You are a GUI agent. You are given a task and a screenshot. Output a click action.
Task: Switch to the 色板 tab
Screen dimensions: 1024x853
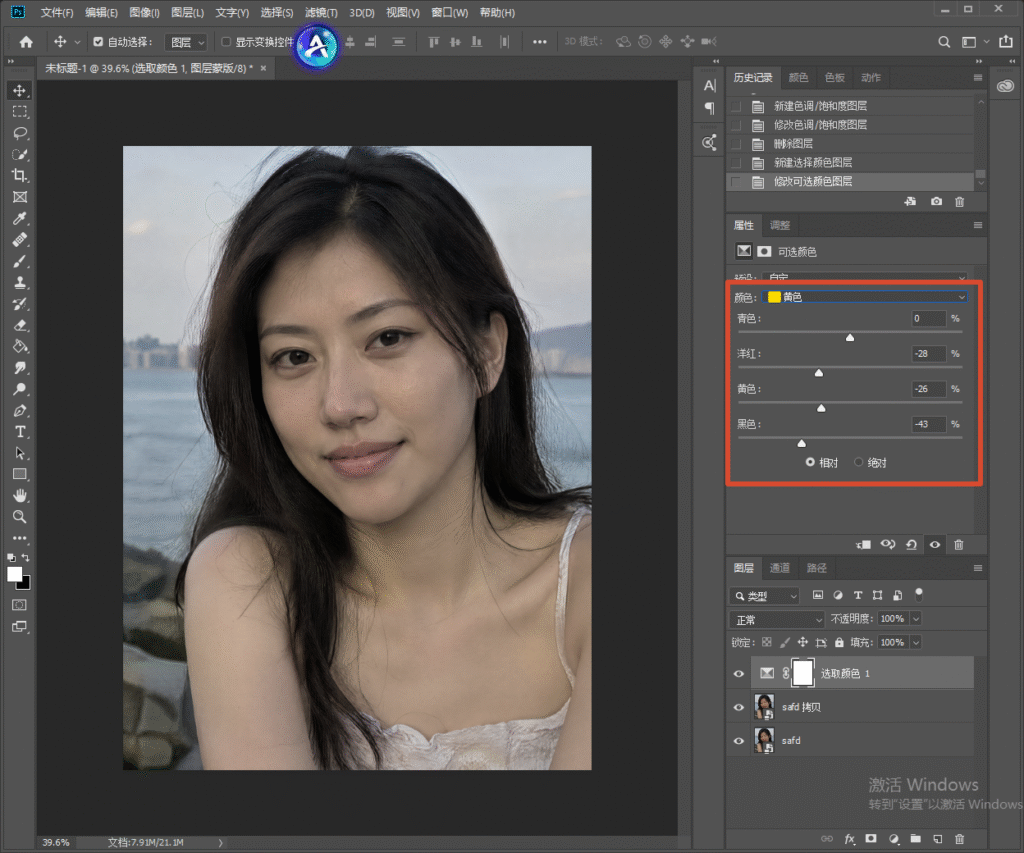coord(835,78)
